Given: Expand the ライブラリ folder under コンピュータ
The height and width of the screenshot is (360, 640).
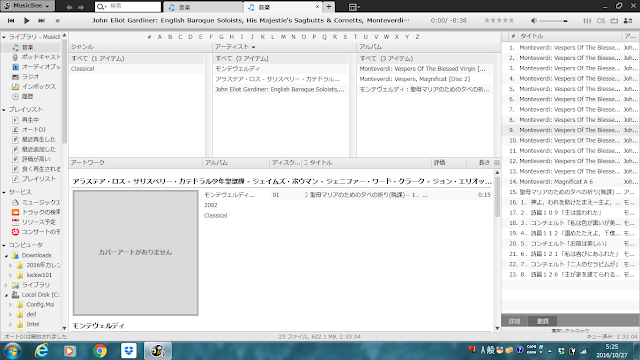Looking at the screenshot, I should point(6,285).
